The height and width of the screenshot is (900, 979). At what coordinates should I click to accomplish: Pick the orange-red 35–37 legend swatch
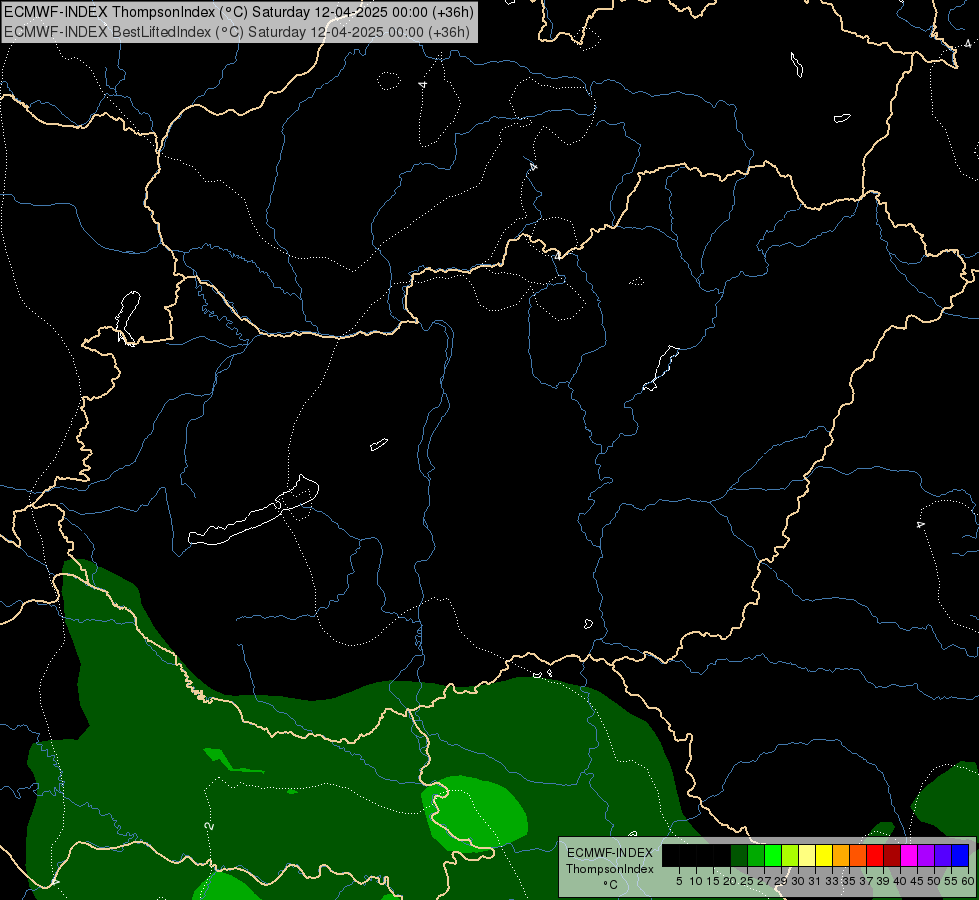(x=858, y=855)
